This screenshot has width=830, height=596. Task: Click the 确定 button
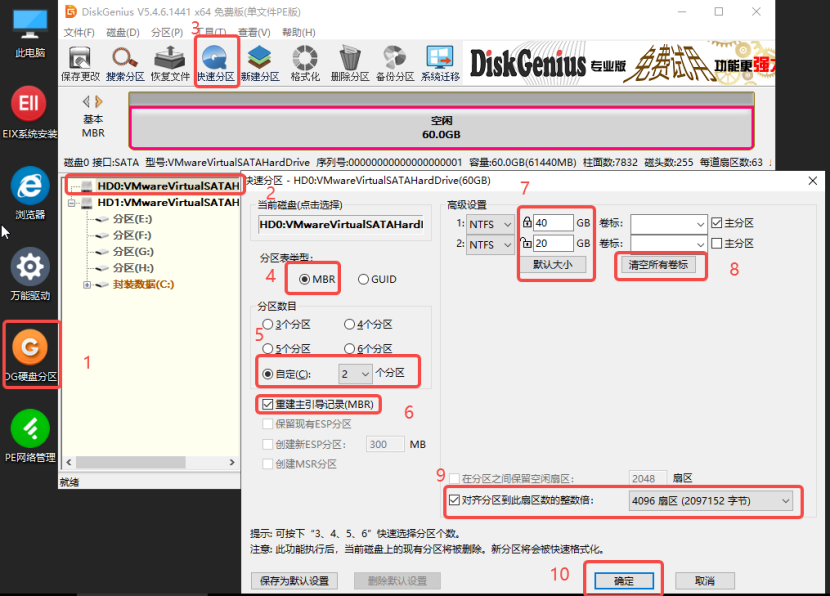[x=624, y=581]
